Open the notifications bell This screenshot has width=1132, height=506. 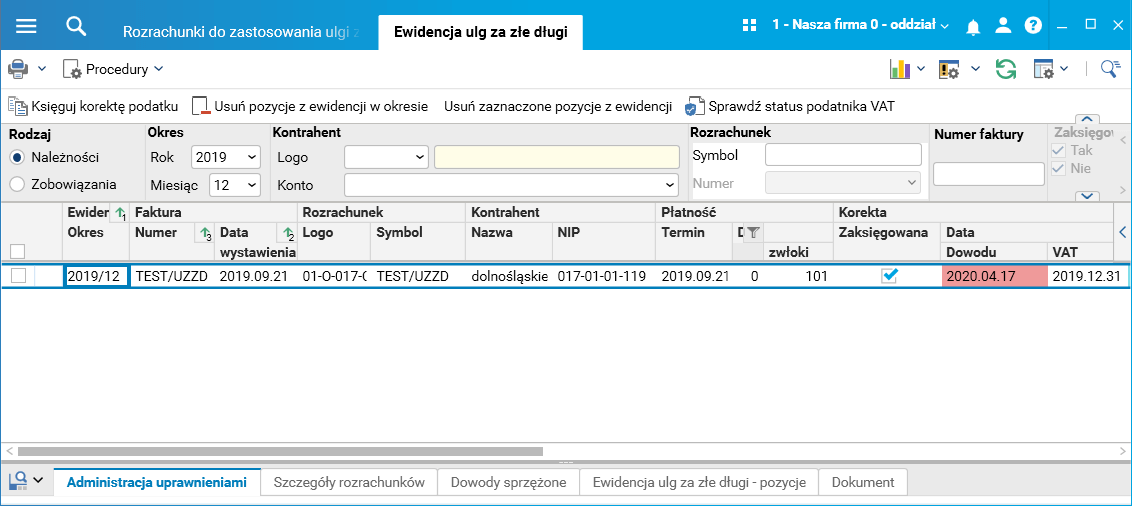(x=973, y=26)
